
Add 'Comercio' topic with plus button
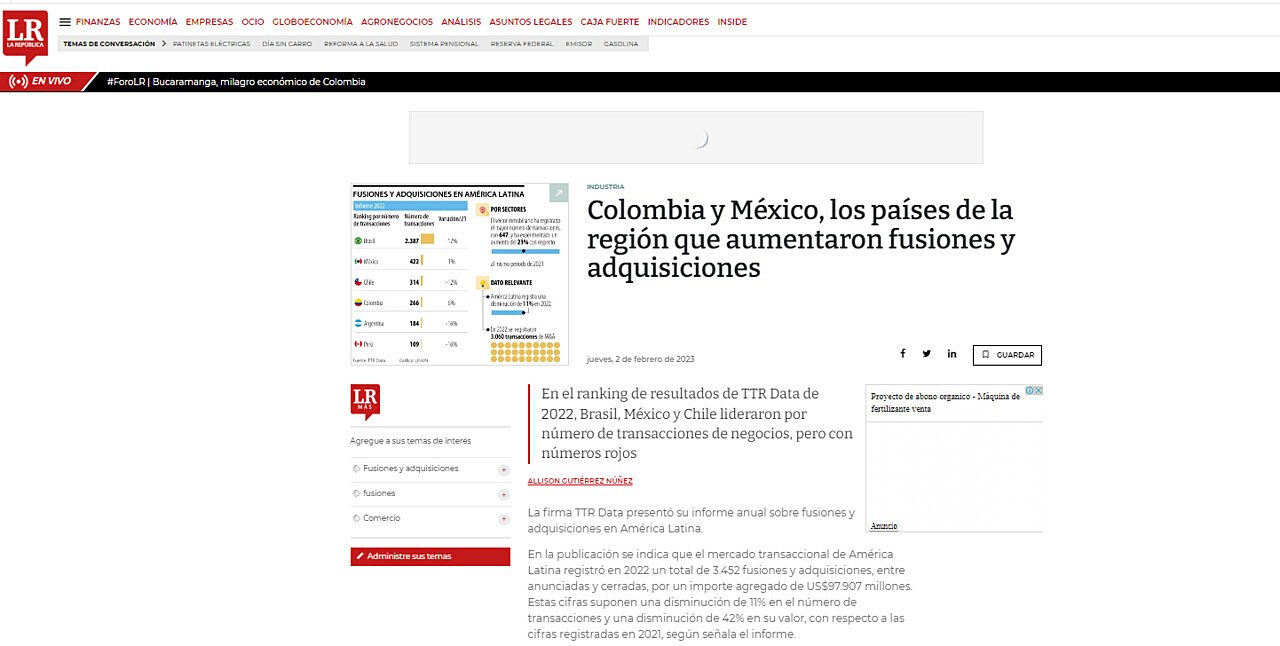[503, 519]
